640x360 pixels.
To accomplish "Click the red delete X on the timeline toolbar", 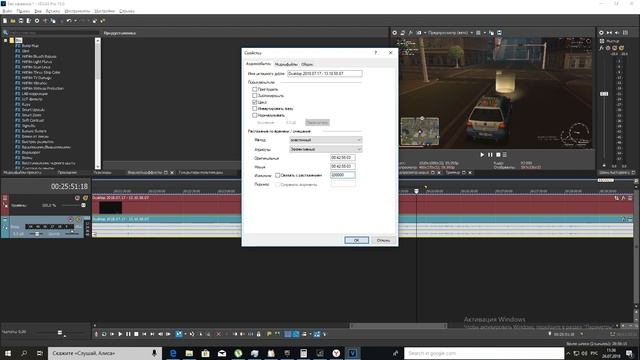I will click(218, 334).
